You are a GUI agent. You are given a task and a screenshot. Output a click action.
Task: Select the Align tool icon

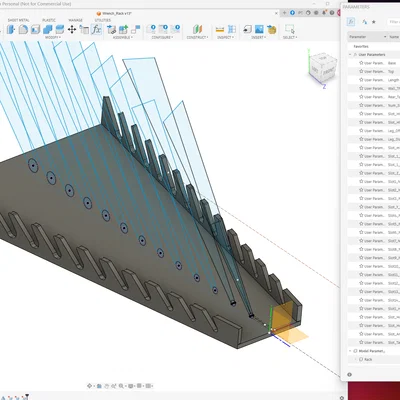(84, 29)
